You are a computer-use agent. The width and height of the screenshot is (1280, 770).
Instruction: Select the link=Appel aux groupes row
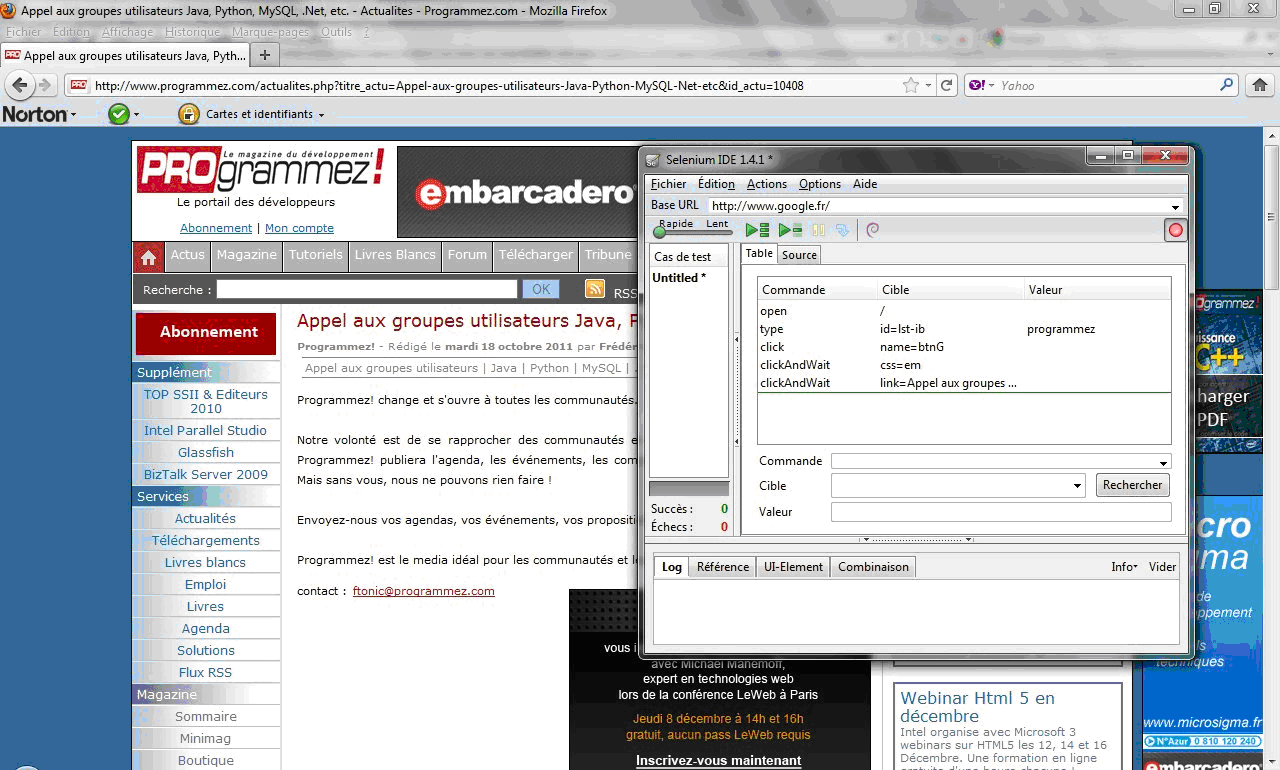pyautogui.click(x=964, y=383)
